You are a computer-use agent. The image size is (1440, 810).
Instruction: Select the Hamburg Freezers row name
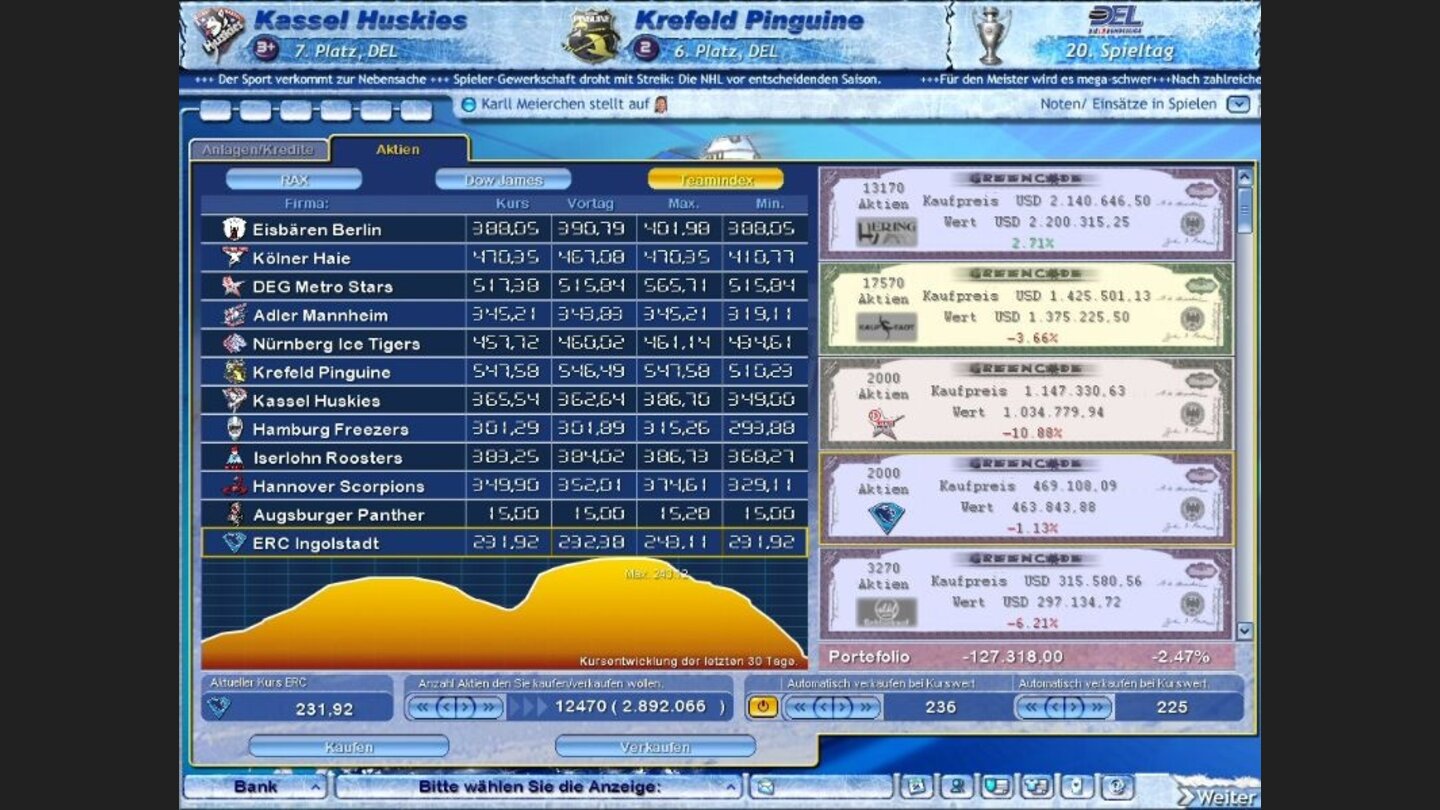click(x=330, y=429)
